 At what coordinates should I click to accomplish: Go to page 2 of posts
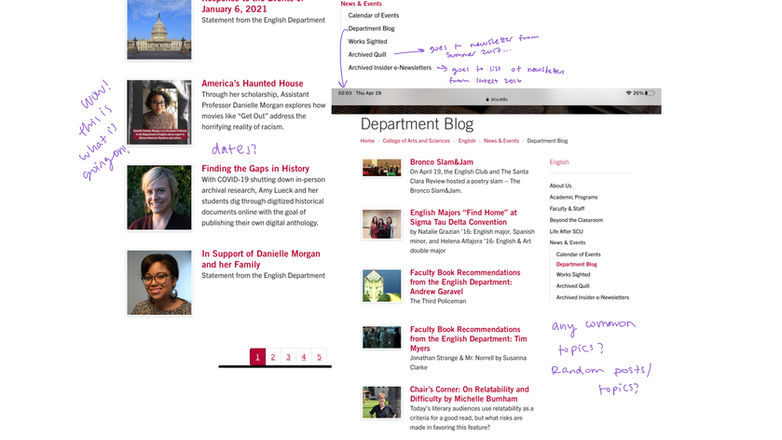coord(273,357)
